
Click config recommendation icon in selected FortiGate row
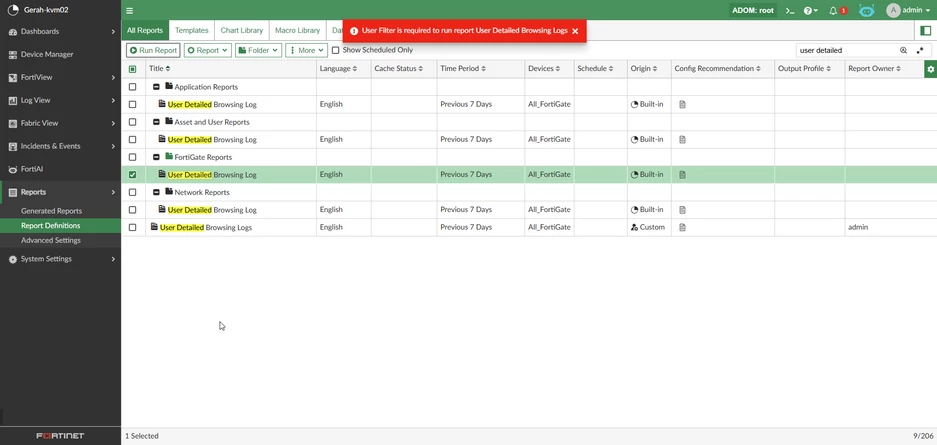(x=682, y=175)
